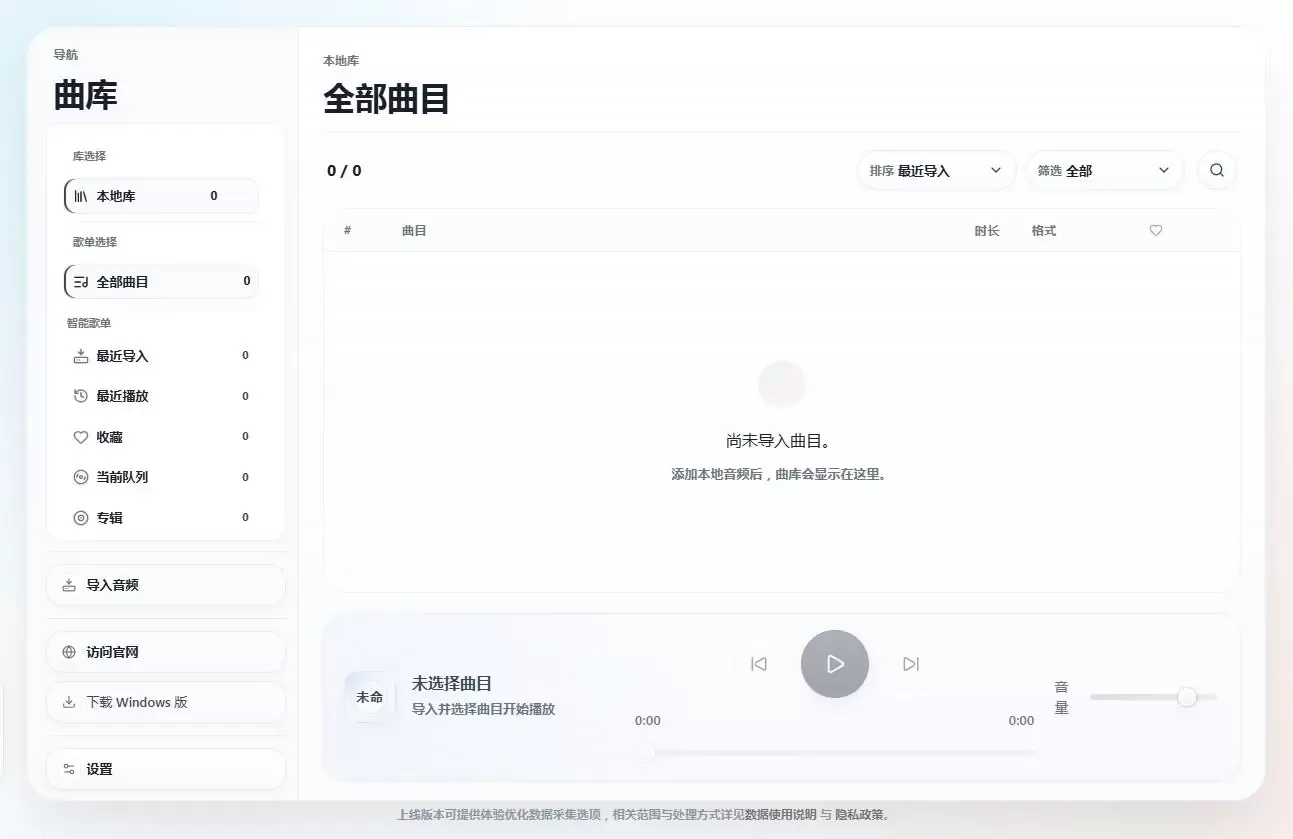Skip to previous track
This screenshot has width=1293, height=839.
pyautogui.click(x=759, y=664)
